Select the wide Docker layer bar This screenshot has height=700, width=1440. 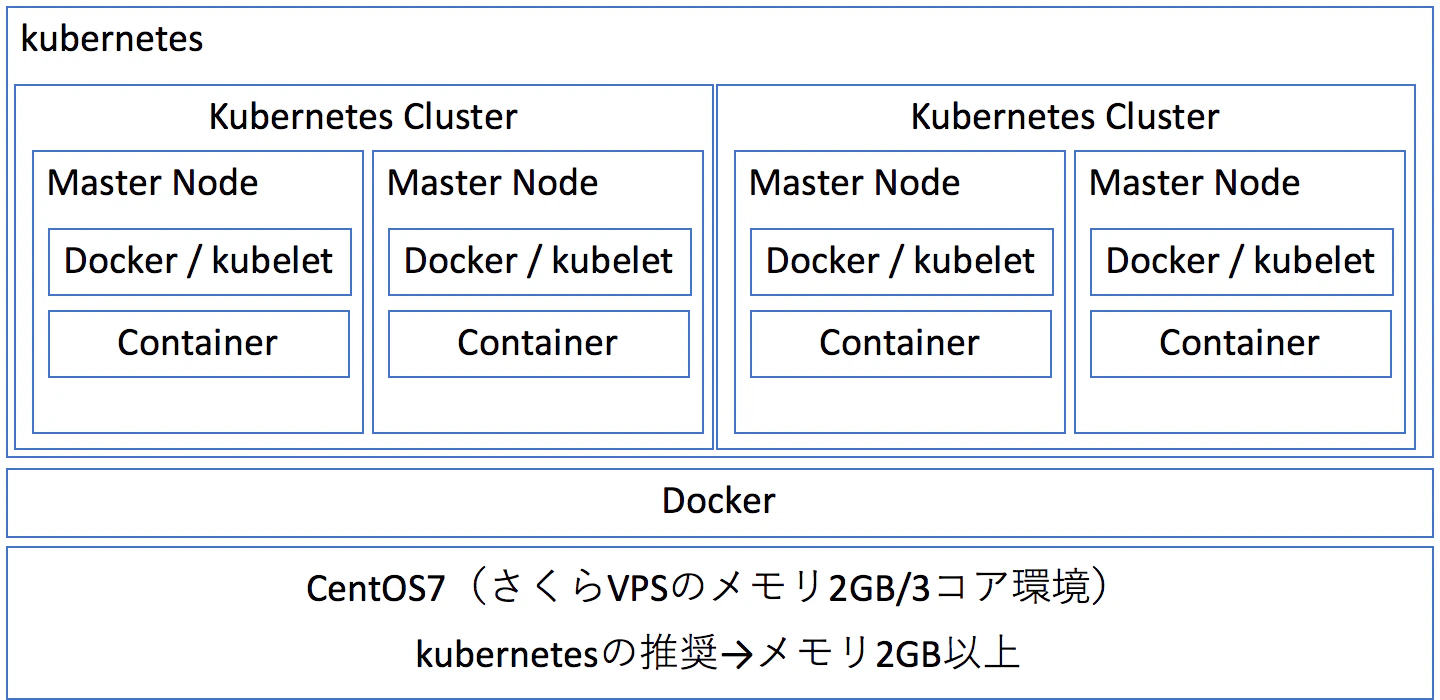[720, 503]
